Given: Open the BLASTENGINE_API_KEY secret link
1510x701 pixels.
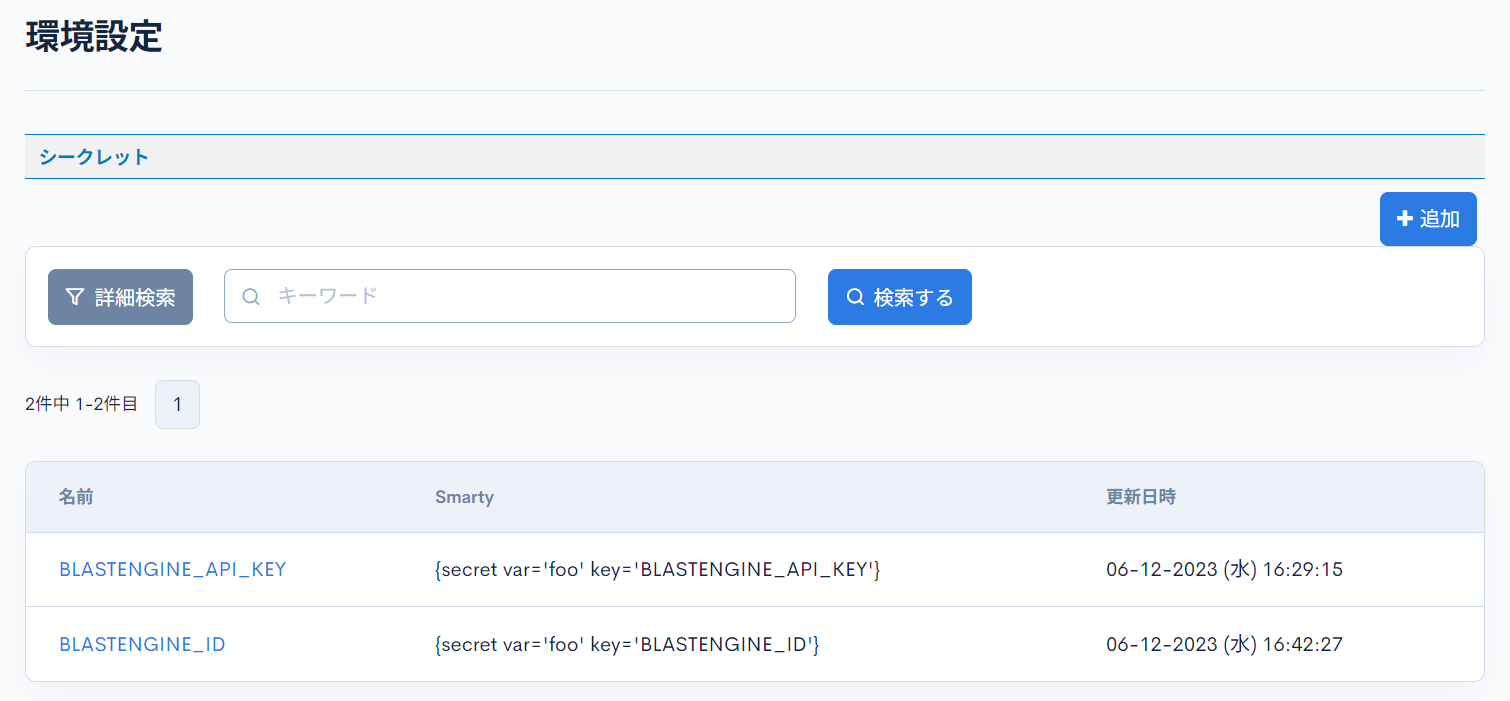Looking at the screenshot, I should (172, 569).
